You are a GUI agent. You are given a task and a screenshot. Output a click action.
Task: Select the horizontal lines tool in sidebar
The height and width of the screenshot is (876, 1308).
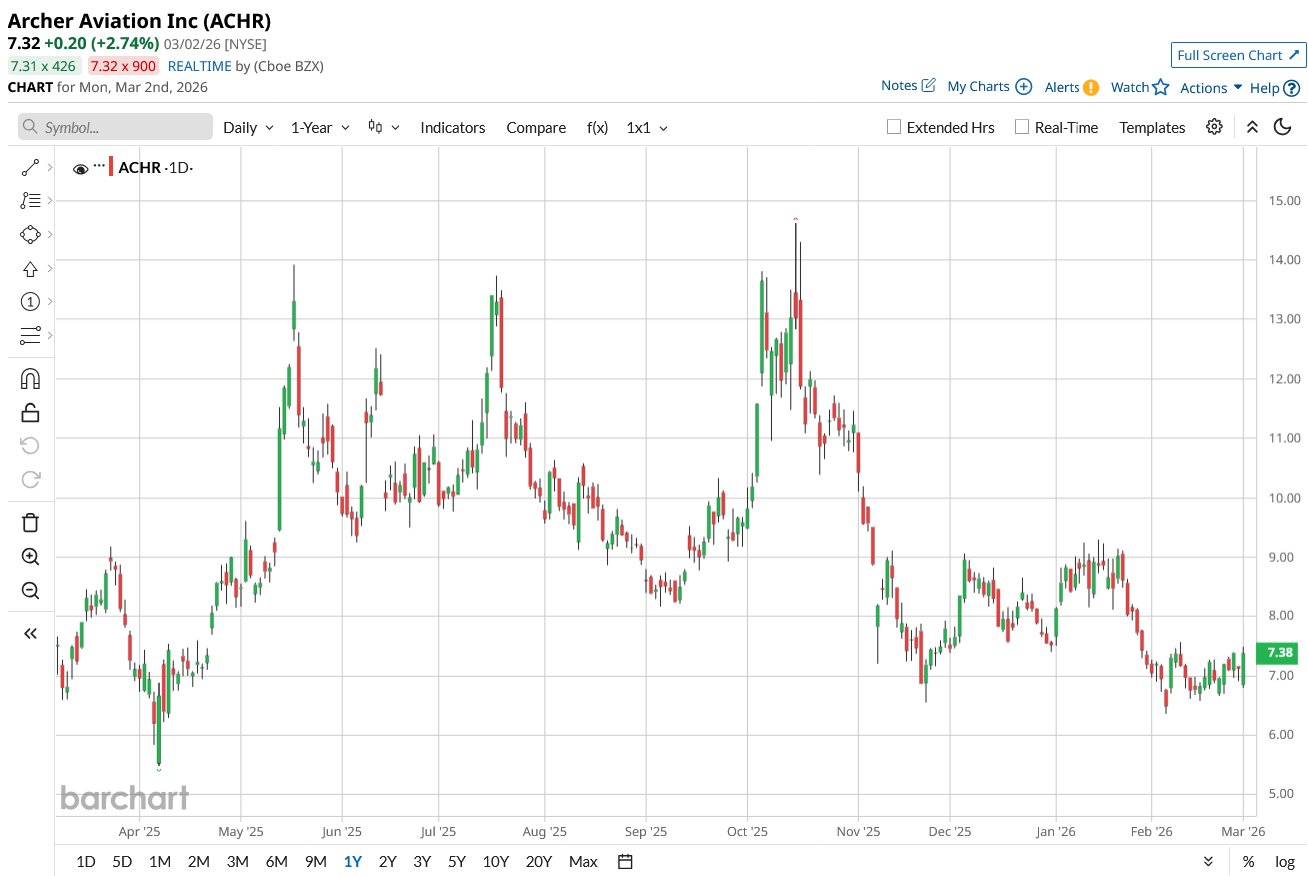tap(30, 335)
